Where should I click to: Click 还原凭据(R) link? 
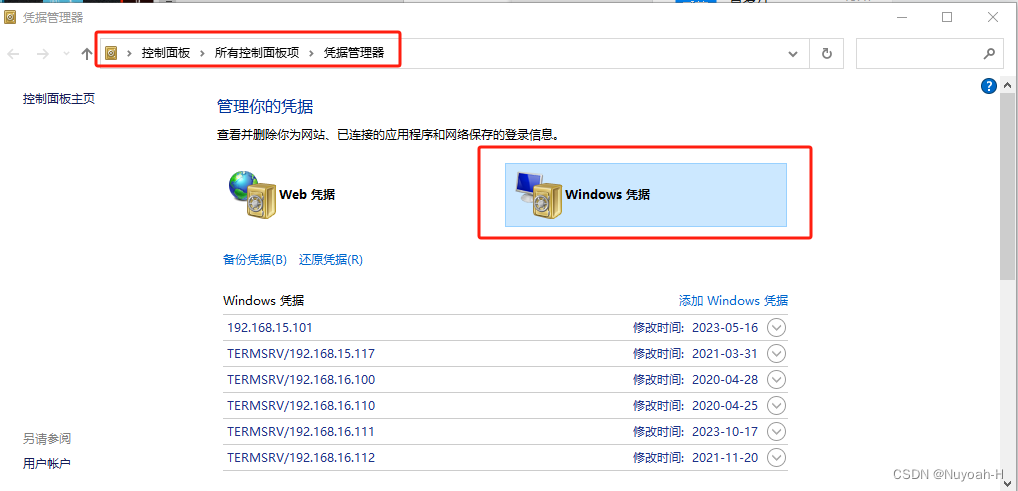pyautogui.click(x=331, y=260)
